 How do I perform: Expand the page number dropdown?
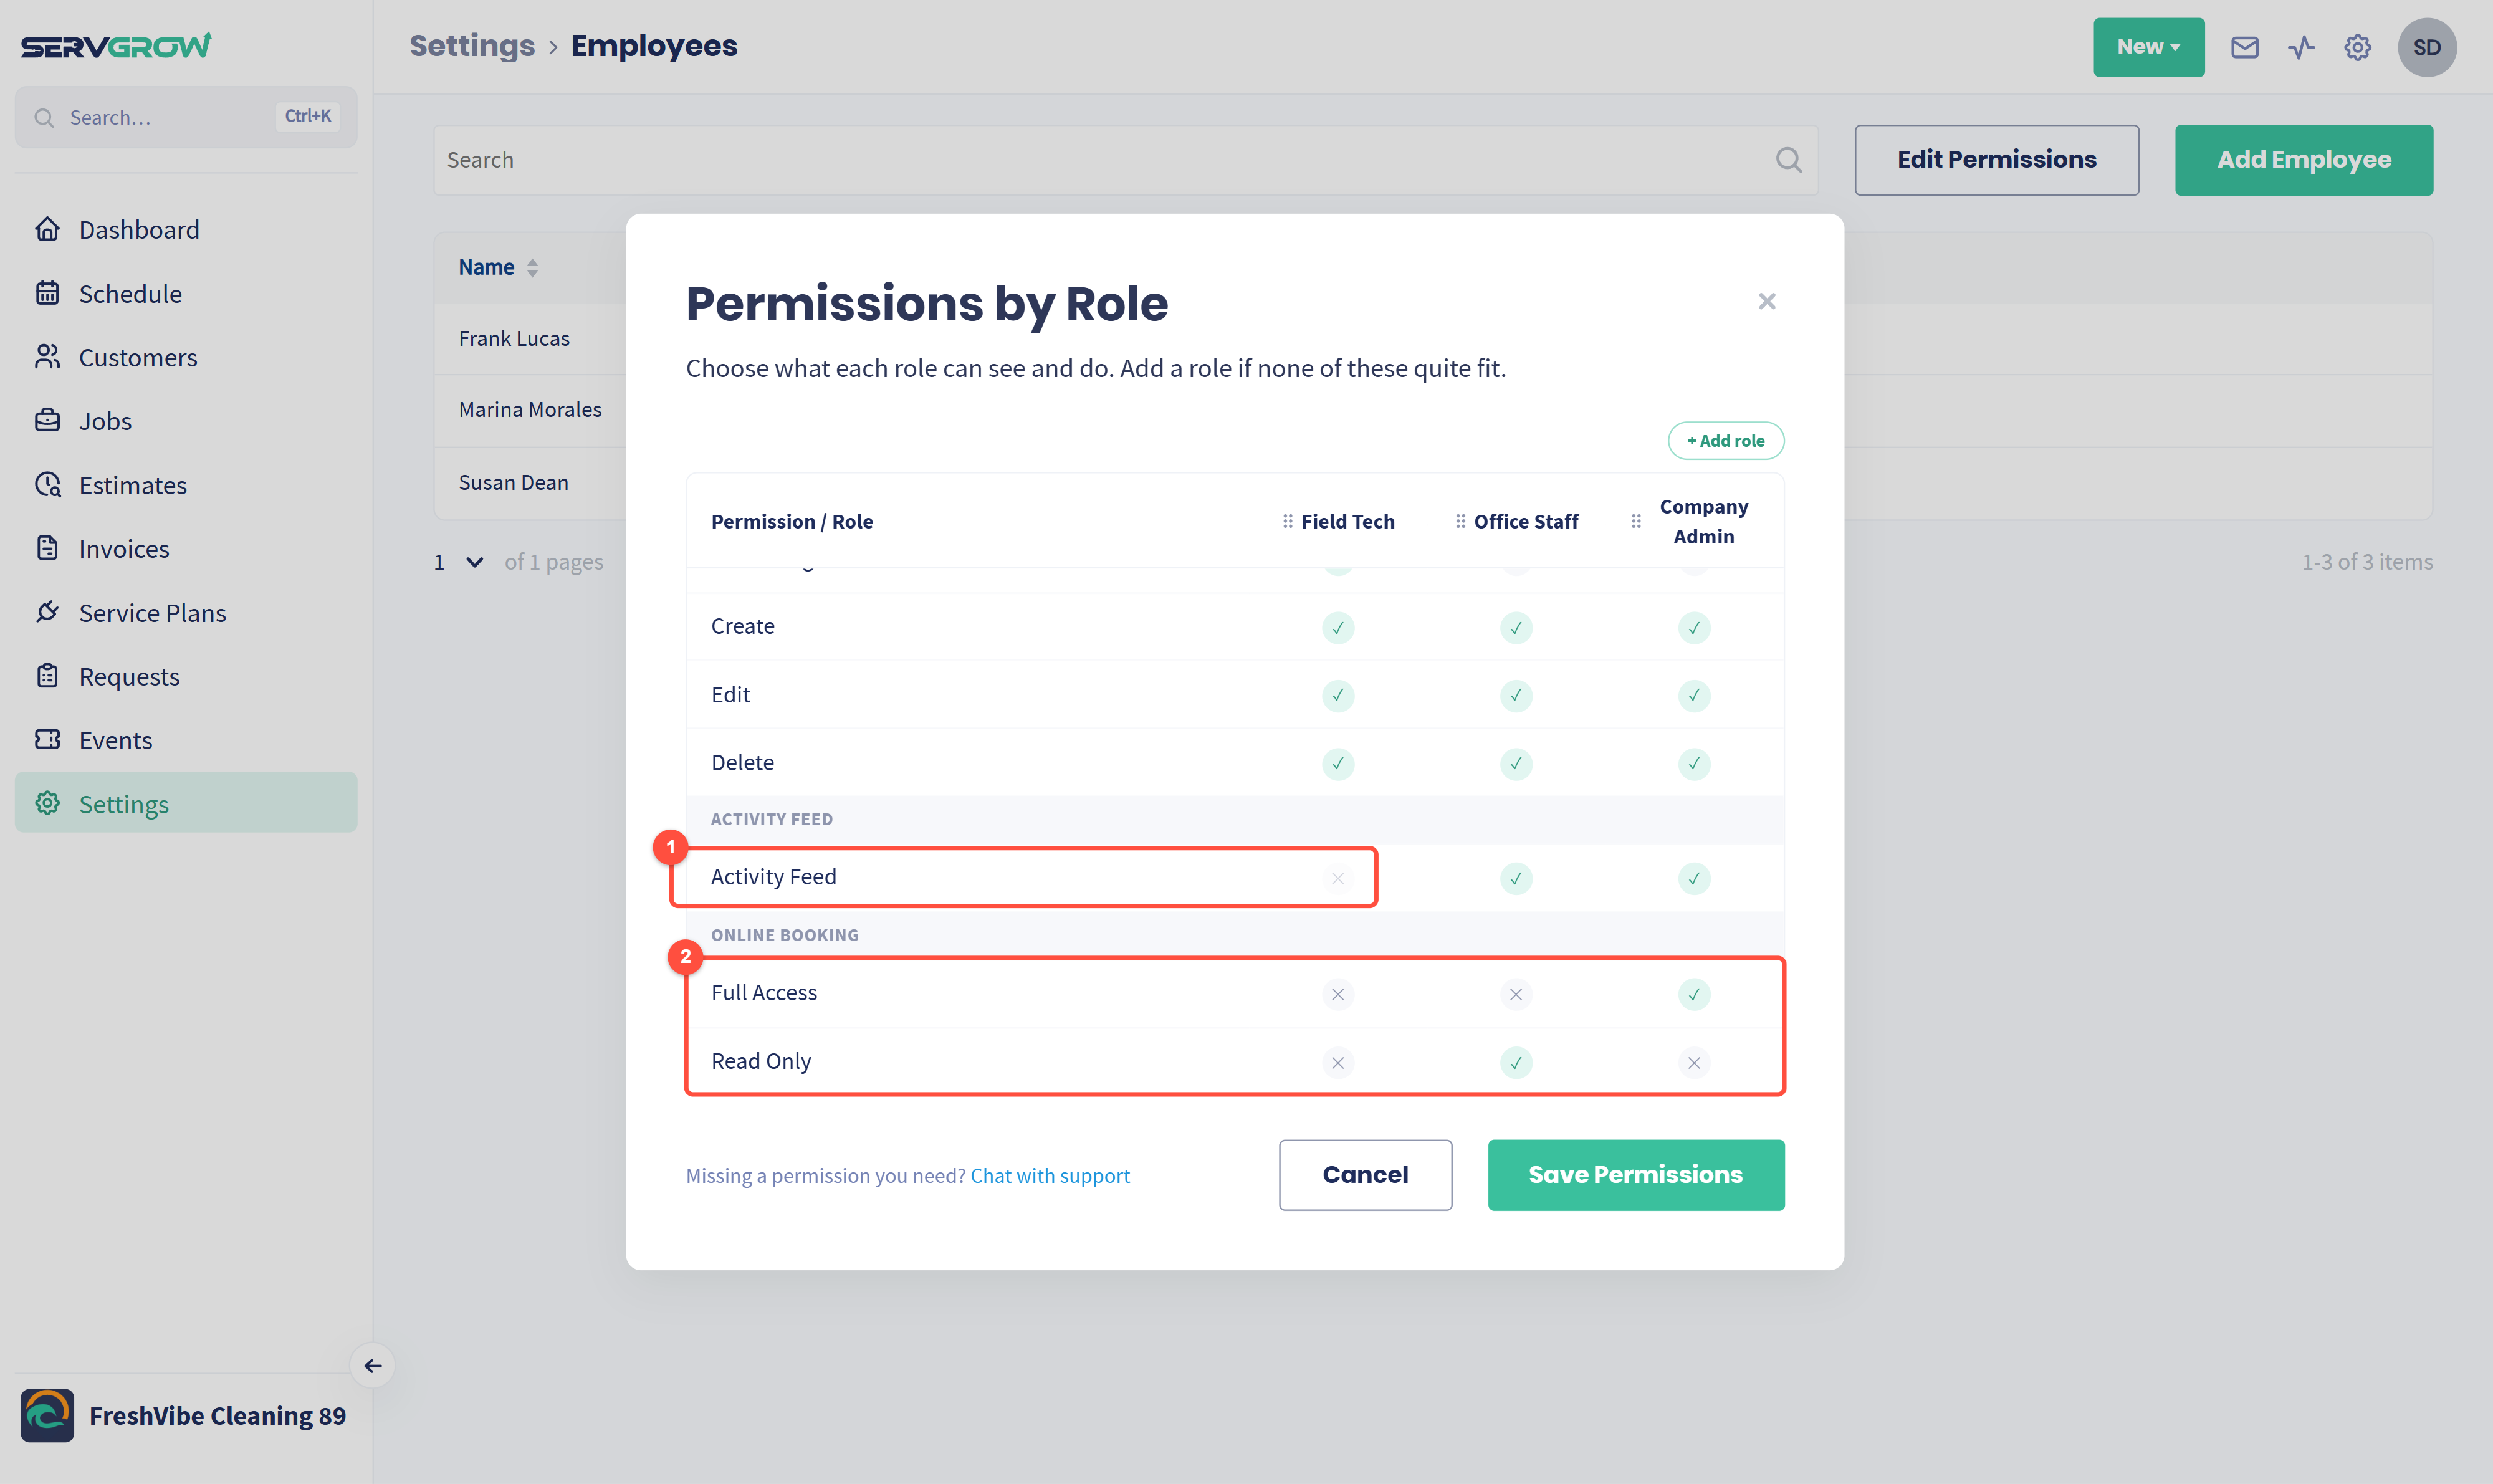474,562
